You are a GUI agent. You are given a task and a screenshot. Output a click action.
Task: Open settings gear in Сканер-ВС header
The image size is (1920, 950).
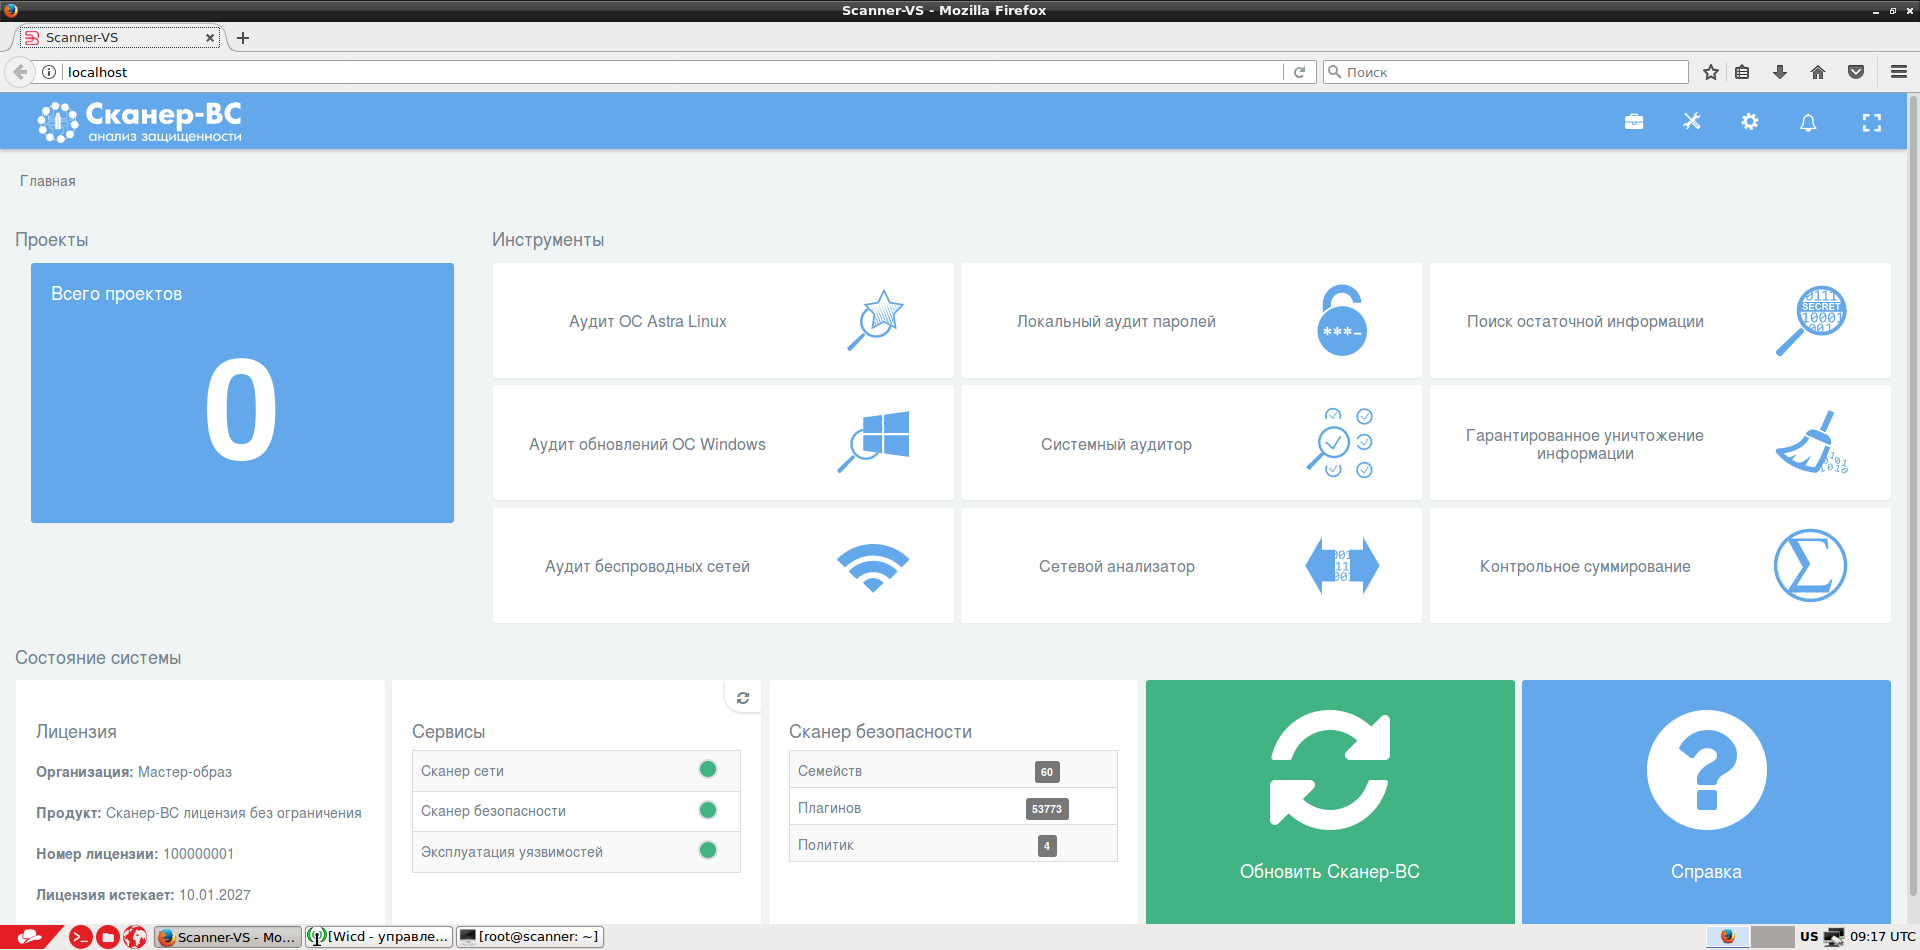pos(1750,121)
